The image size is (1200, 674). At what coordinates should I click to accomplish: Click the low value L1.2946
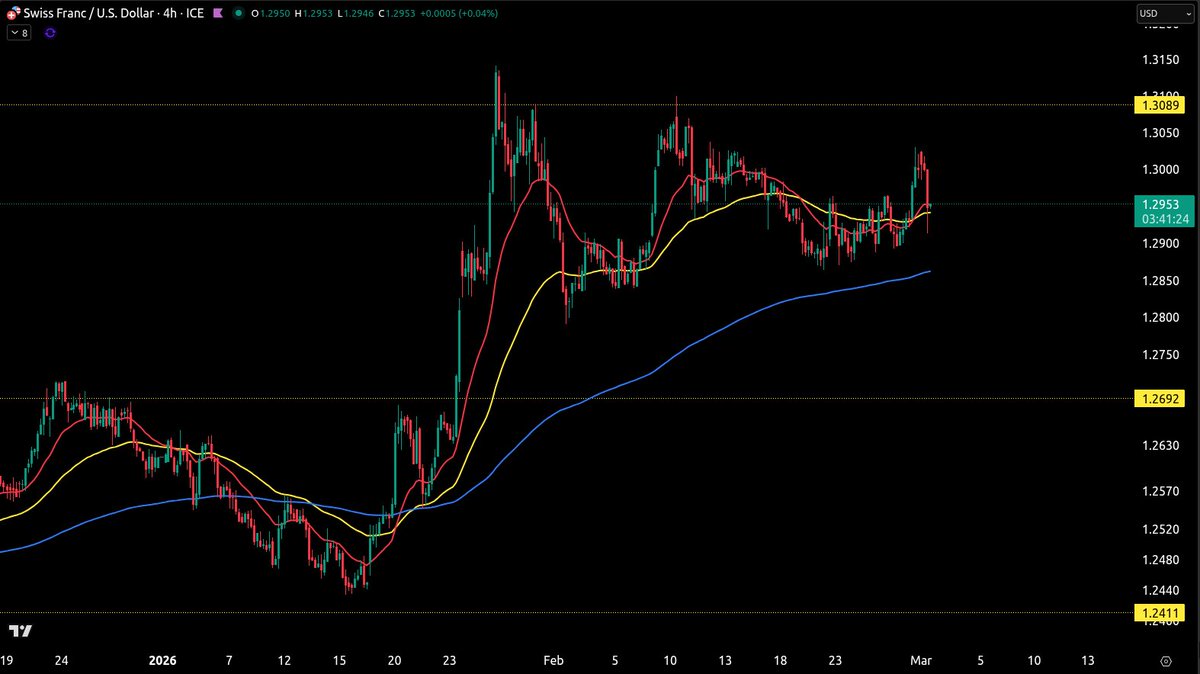coord(355,13)
